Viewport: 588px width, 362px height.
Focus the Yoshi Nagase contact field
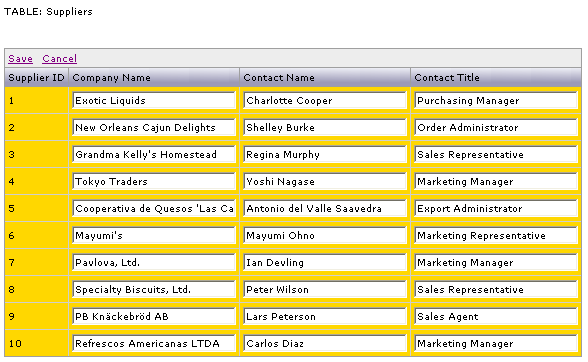325,182
